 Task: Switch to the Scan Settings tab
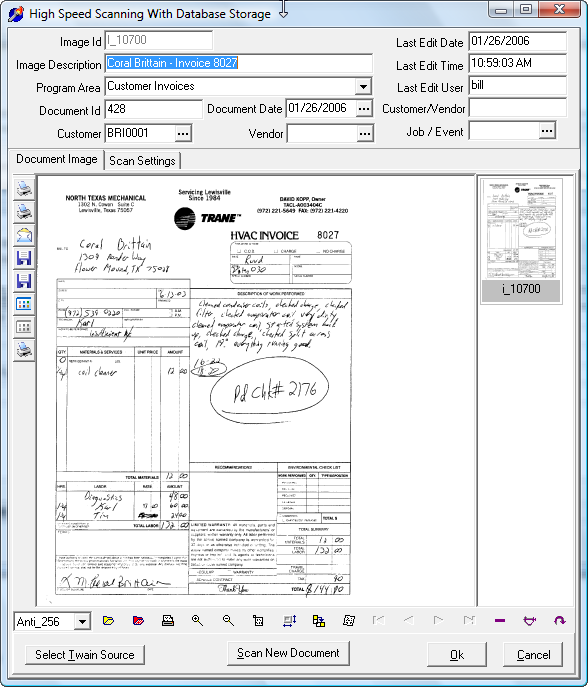click(142, 161)
